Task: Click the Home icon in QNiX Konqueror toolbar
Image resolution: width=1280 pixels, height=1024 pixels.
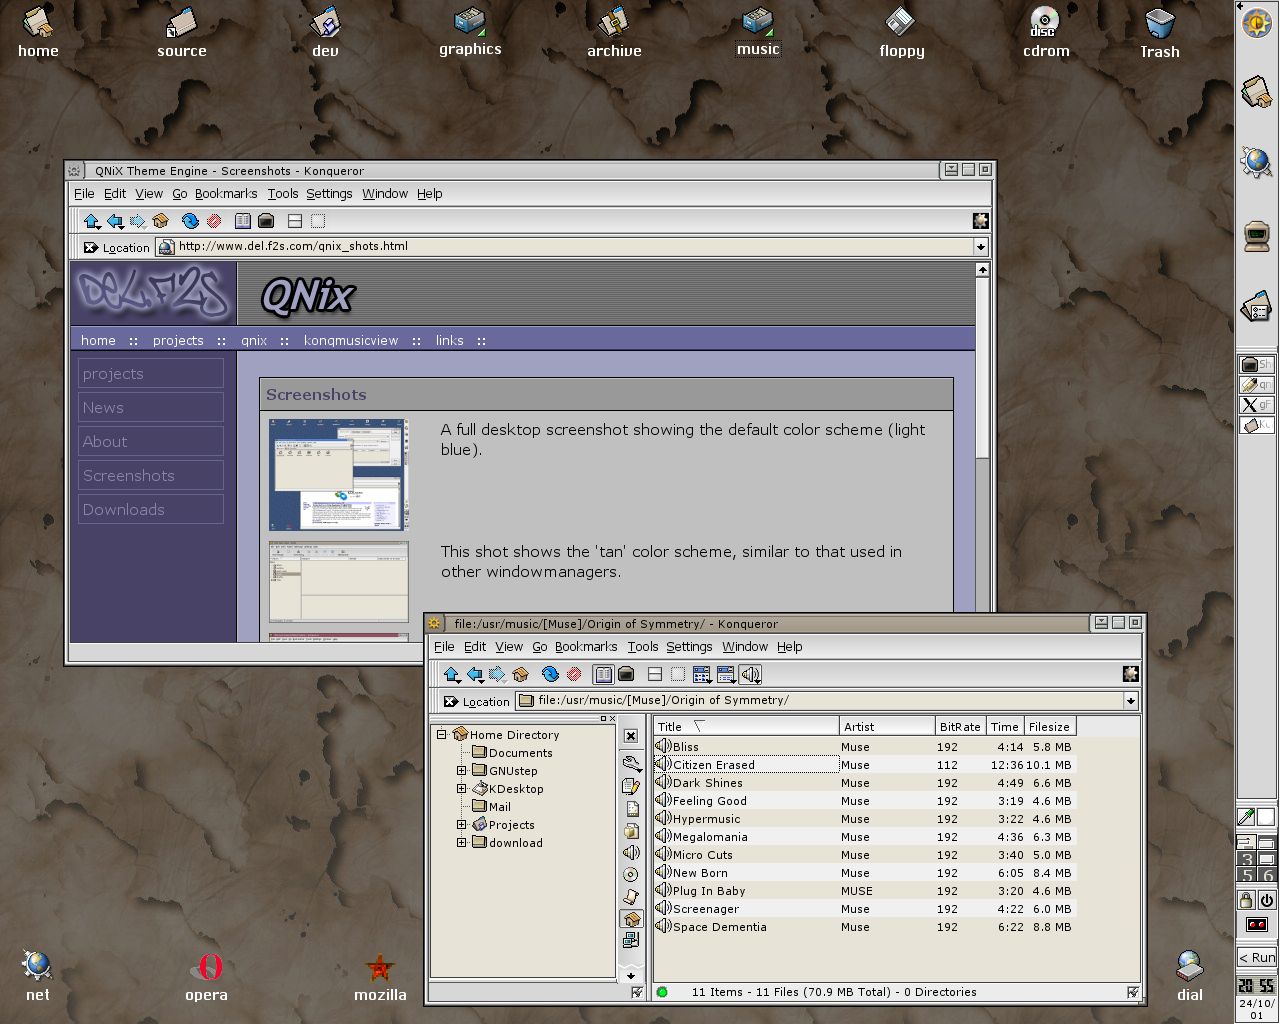Action: pyautogui.click(x=160, y=221)
